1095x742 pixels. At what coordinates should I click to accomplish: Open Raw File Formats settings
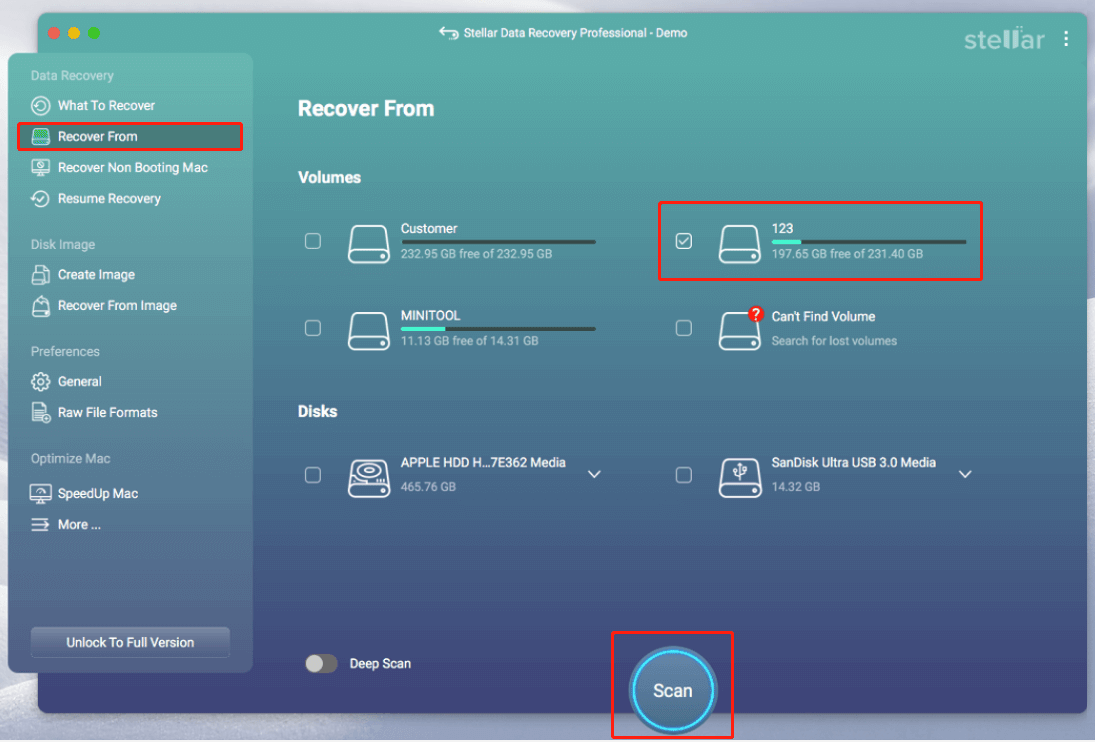41,412
